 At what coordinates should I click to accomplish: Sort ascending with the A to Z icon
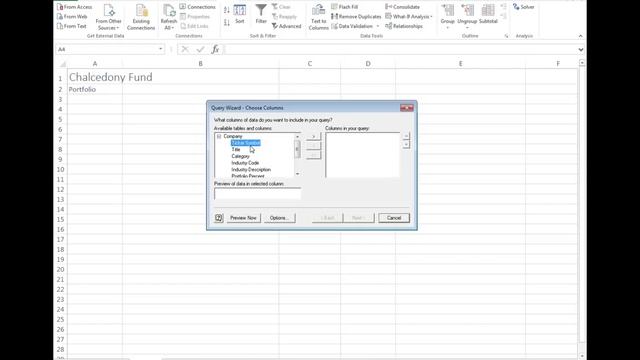point(227,10)
